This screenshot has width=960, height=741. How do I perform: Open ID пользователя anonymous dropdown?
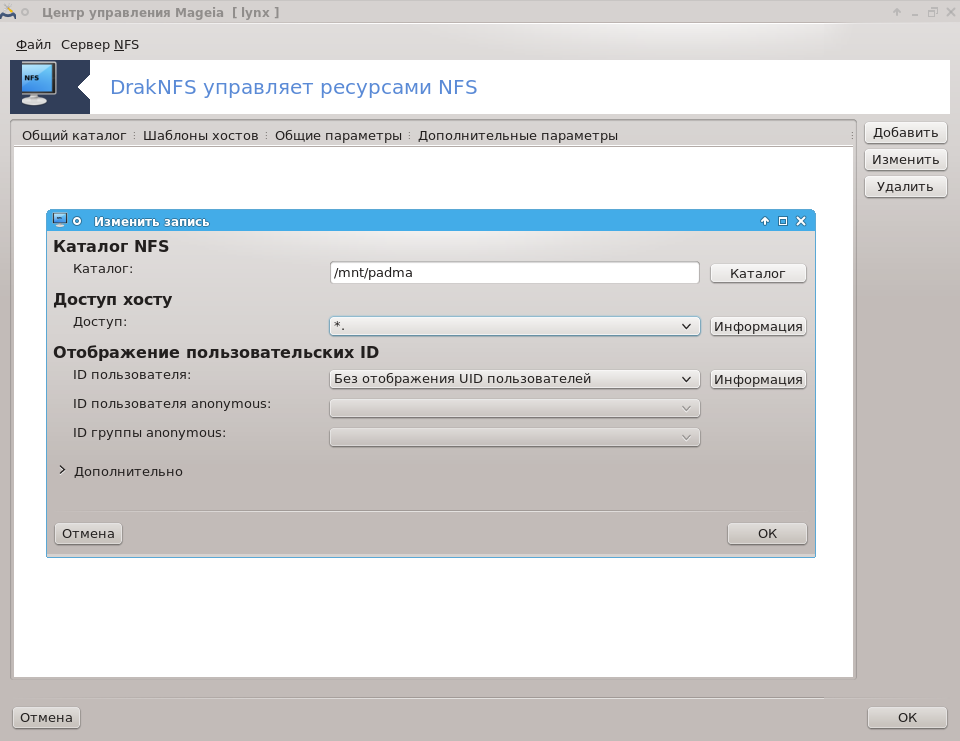coord(514,408)
